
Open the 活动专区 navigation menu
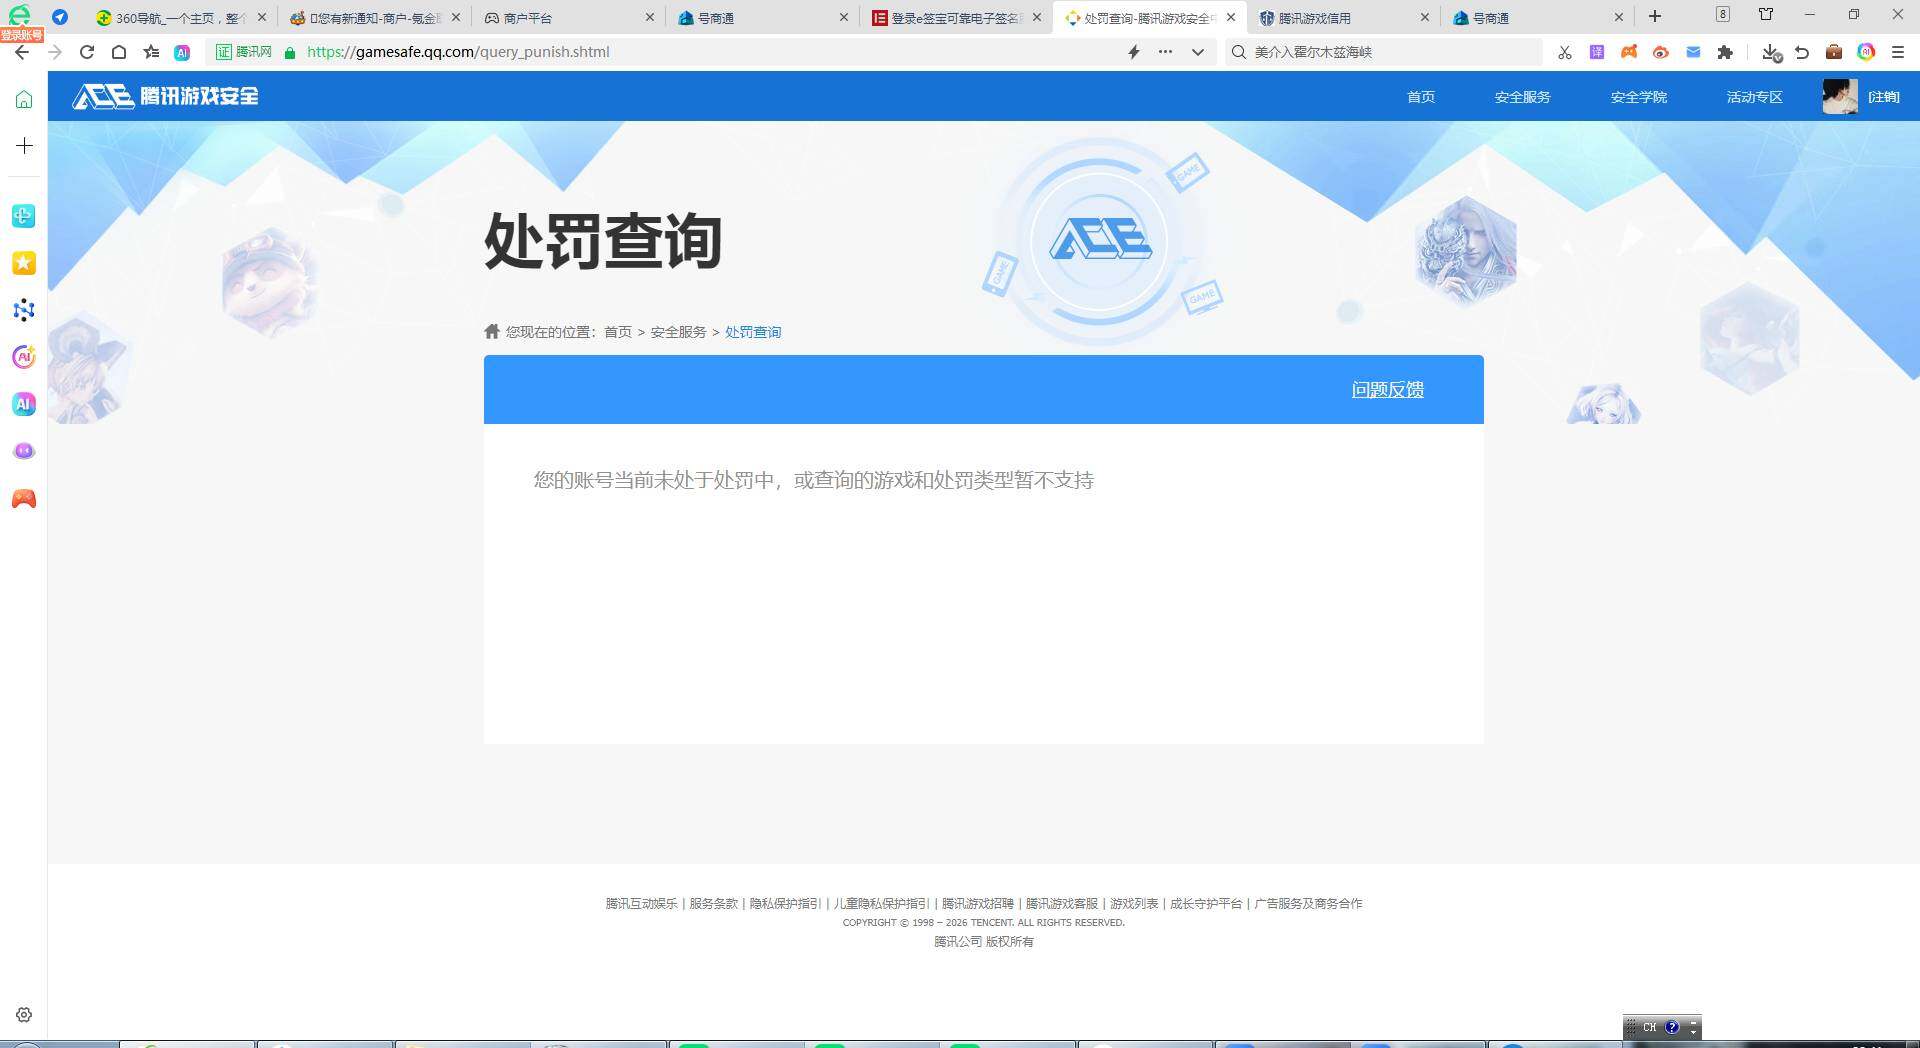(1754, 97)
